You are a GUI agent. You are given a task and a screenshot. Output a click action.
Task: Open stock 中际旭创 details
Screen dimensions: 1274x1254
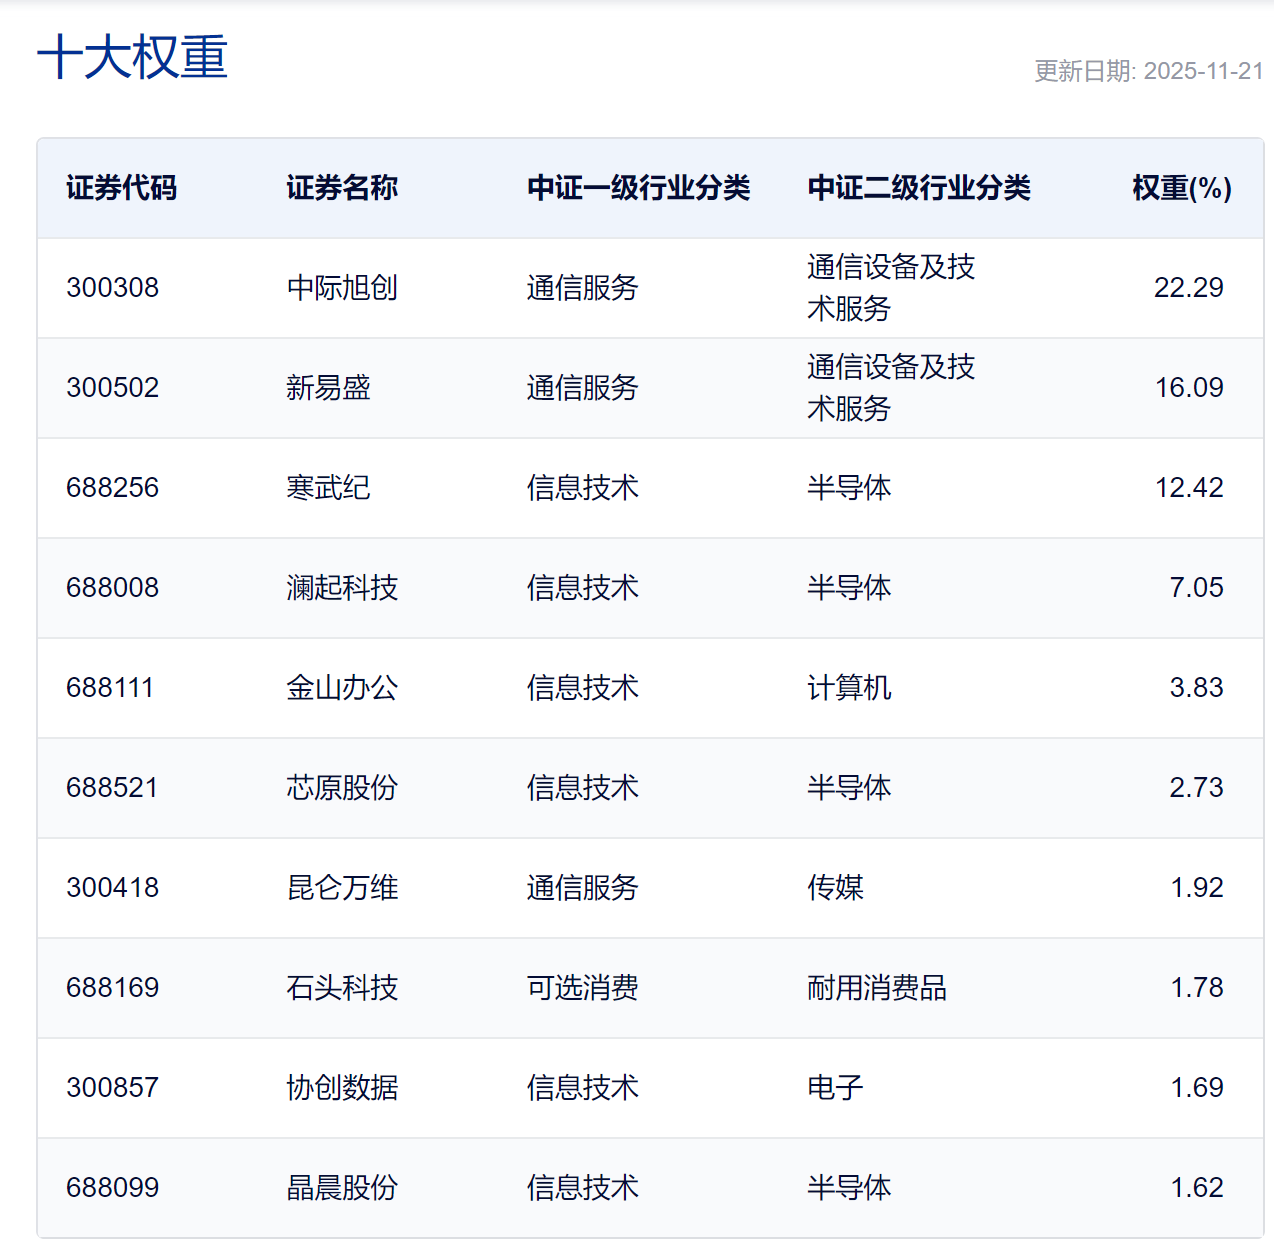340,288
